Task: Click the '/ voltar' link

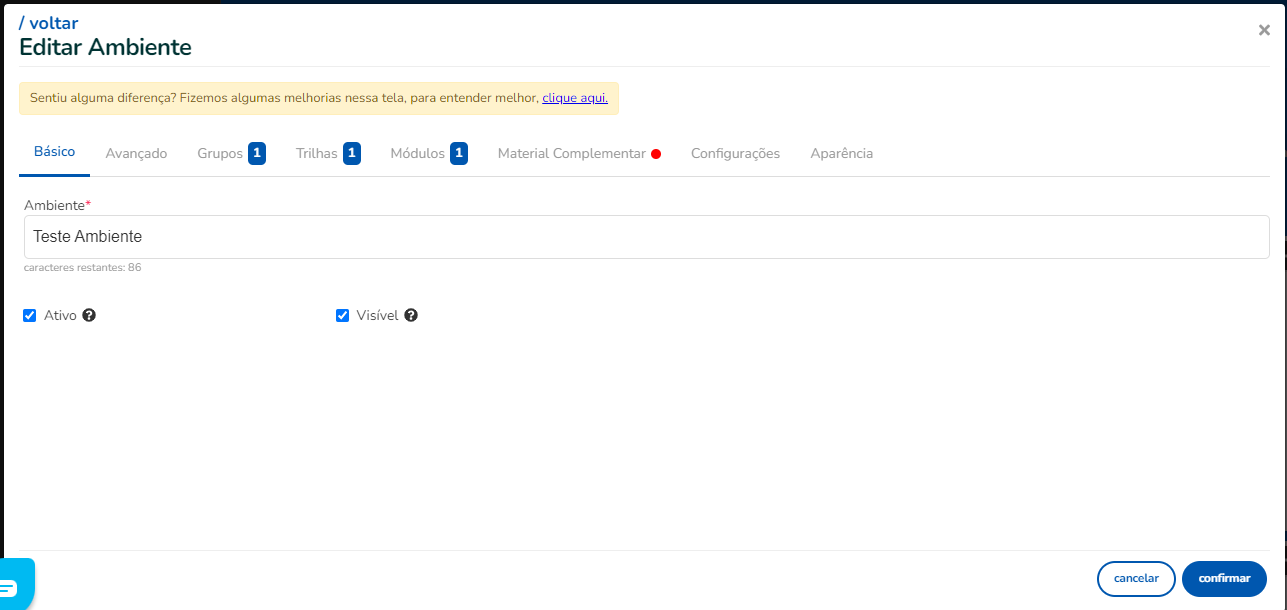Action: click(x=48, y=23)
